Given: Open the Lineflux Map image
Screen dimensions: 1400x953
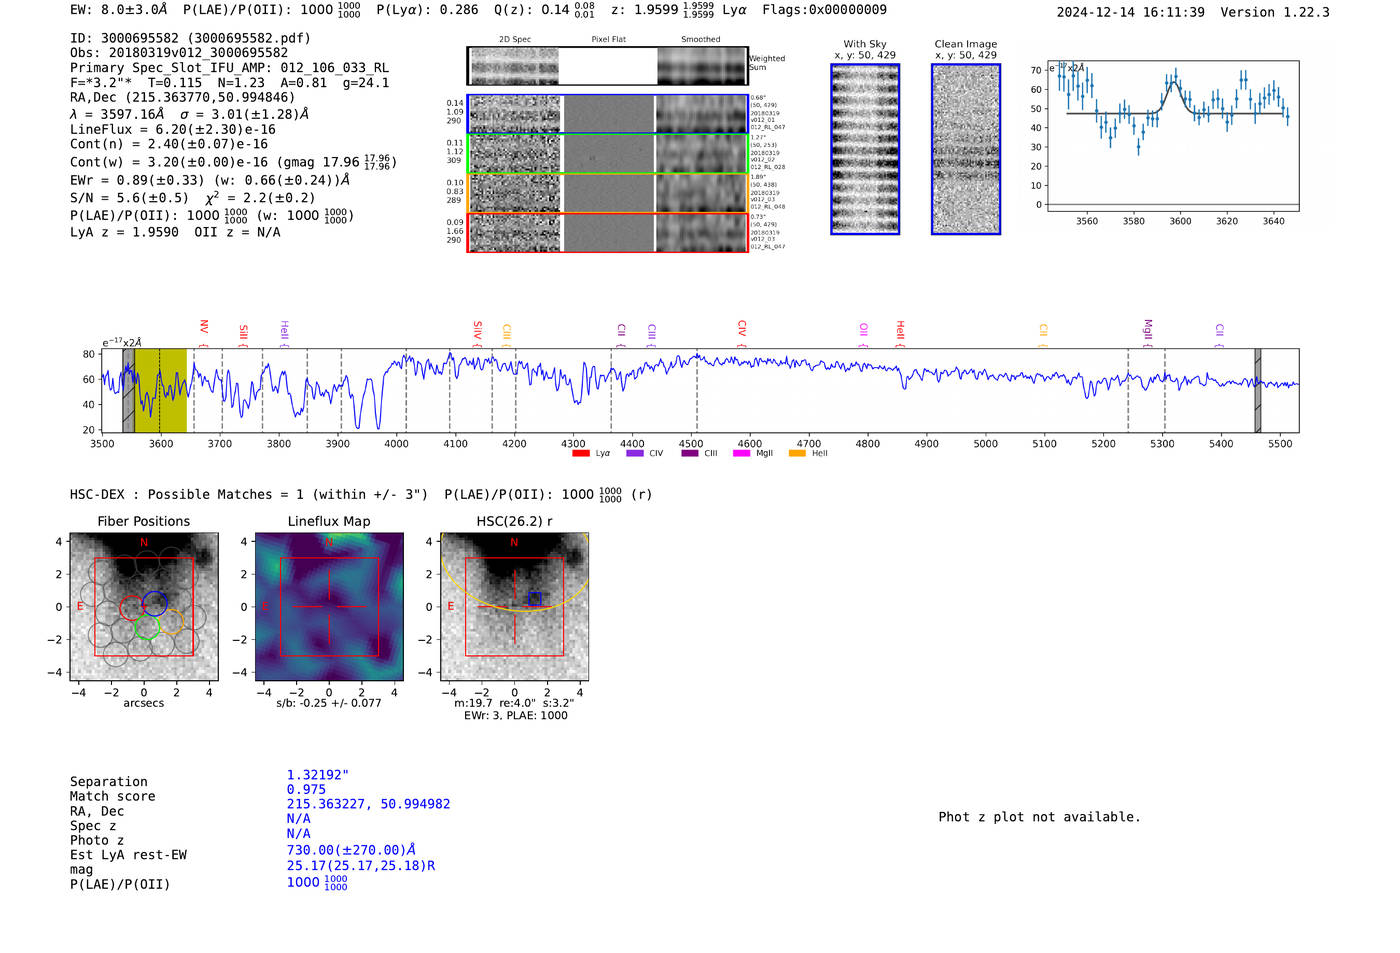Looking at the screenshot, I should (329, 607).
